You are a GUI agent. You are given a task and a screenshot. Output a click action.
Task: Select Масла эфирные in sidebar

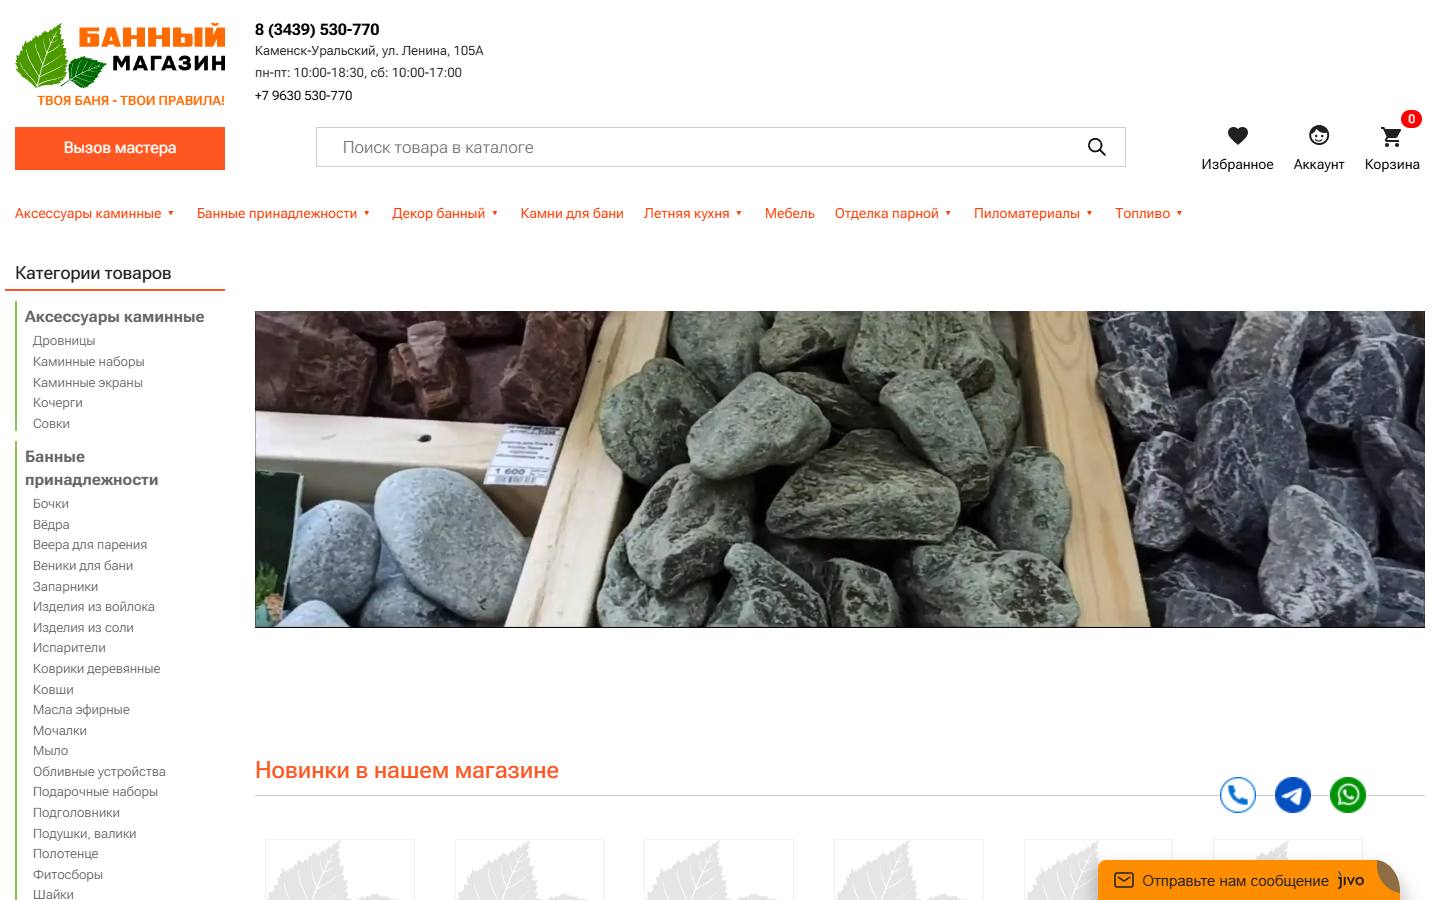click(x=81, y=710)
